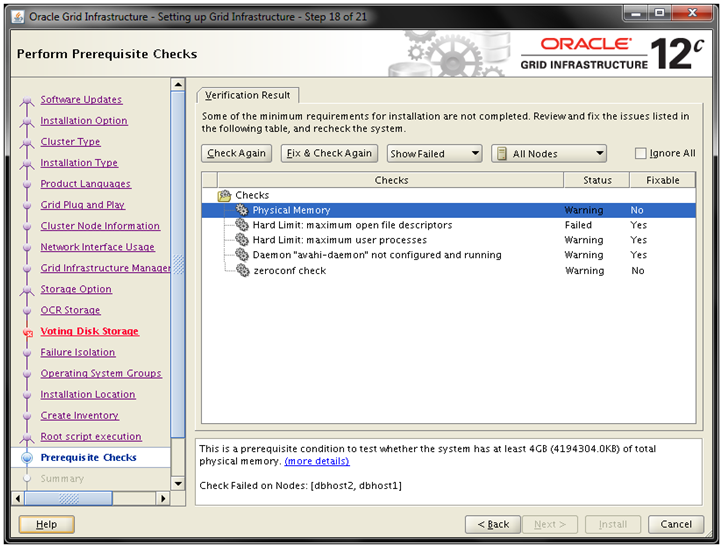This screenshot has height=548, width=723.
Task: Click the Warning status of zeroconf check
Action: pos(585,270)
